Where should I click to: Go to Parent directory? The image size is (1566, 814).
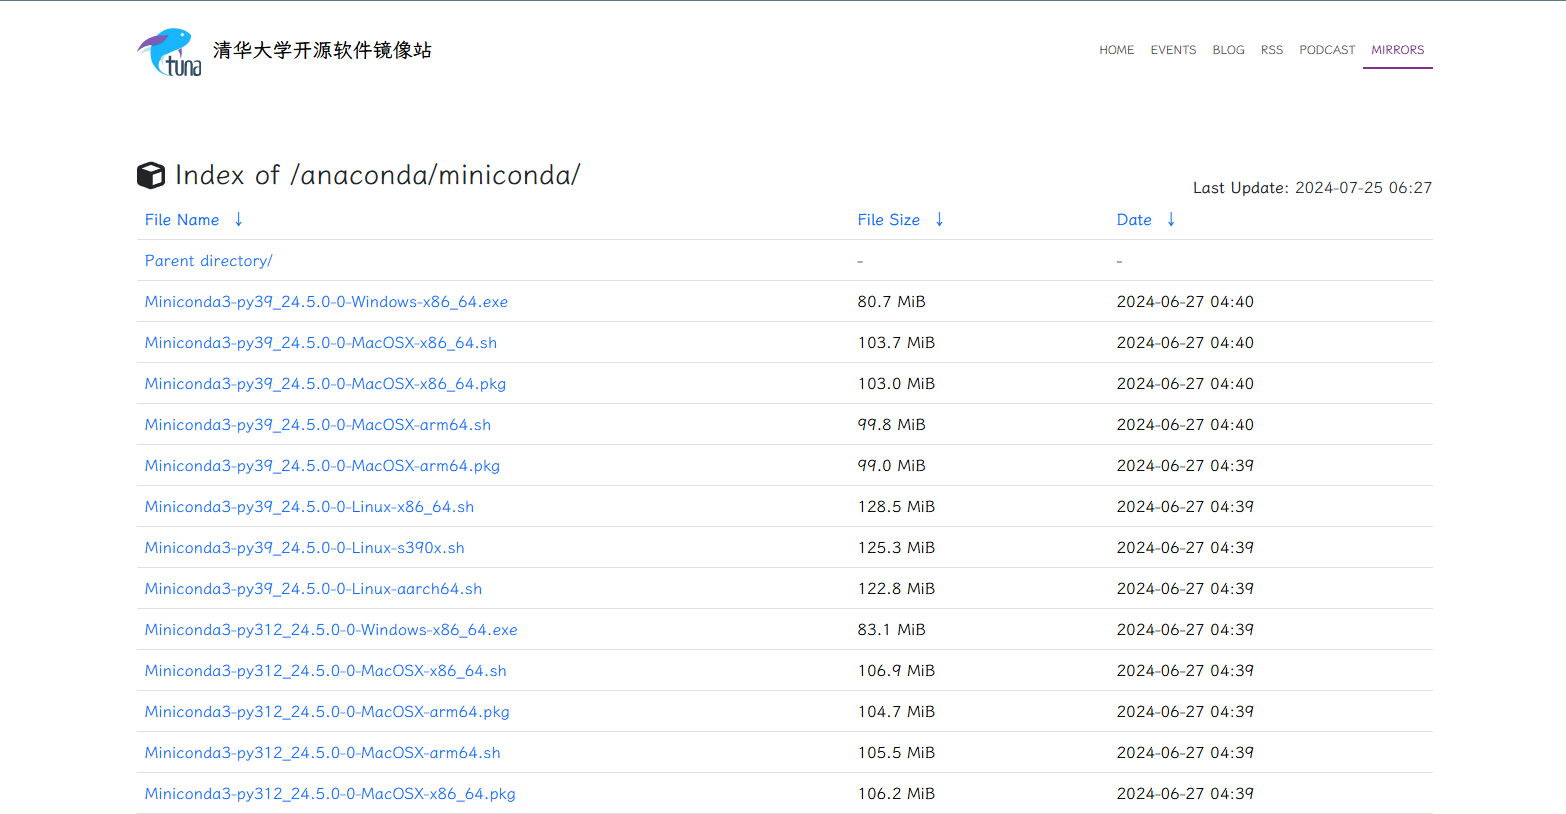pyautogui.click(x=208, y=261)
